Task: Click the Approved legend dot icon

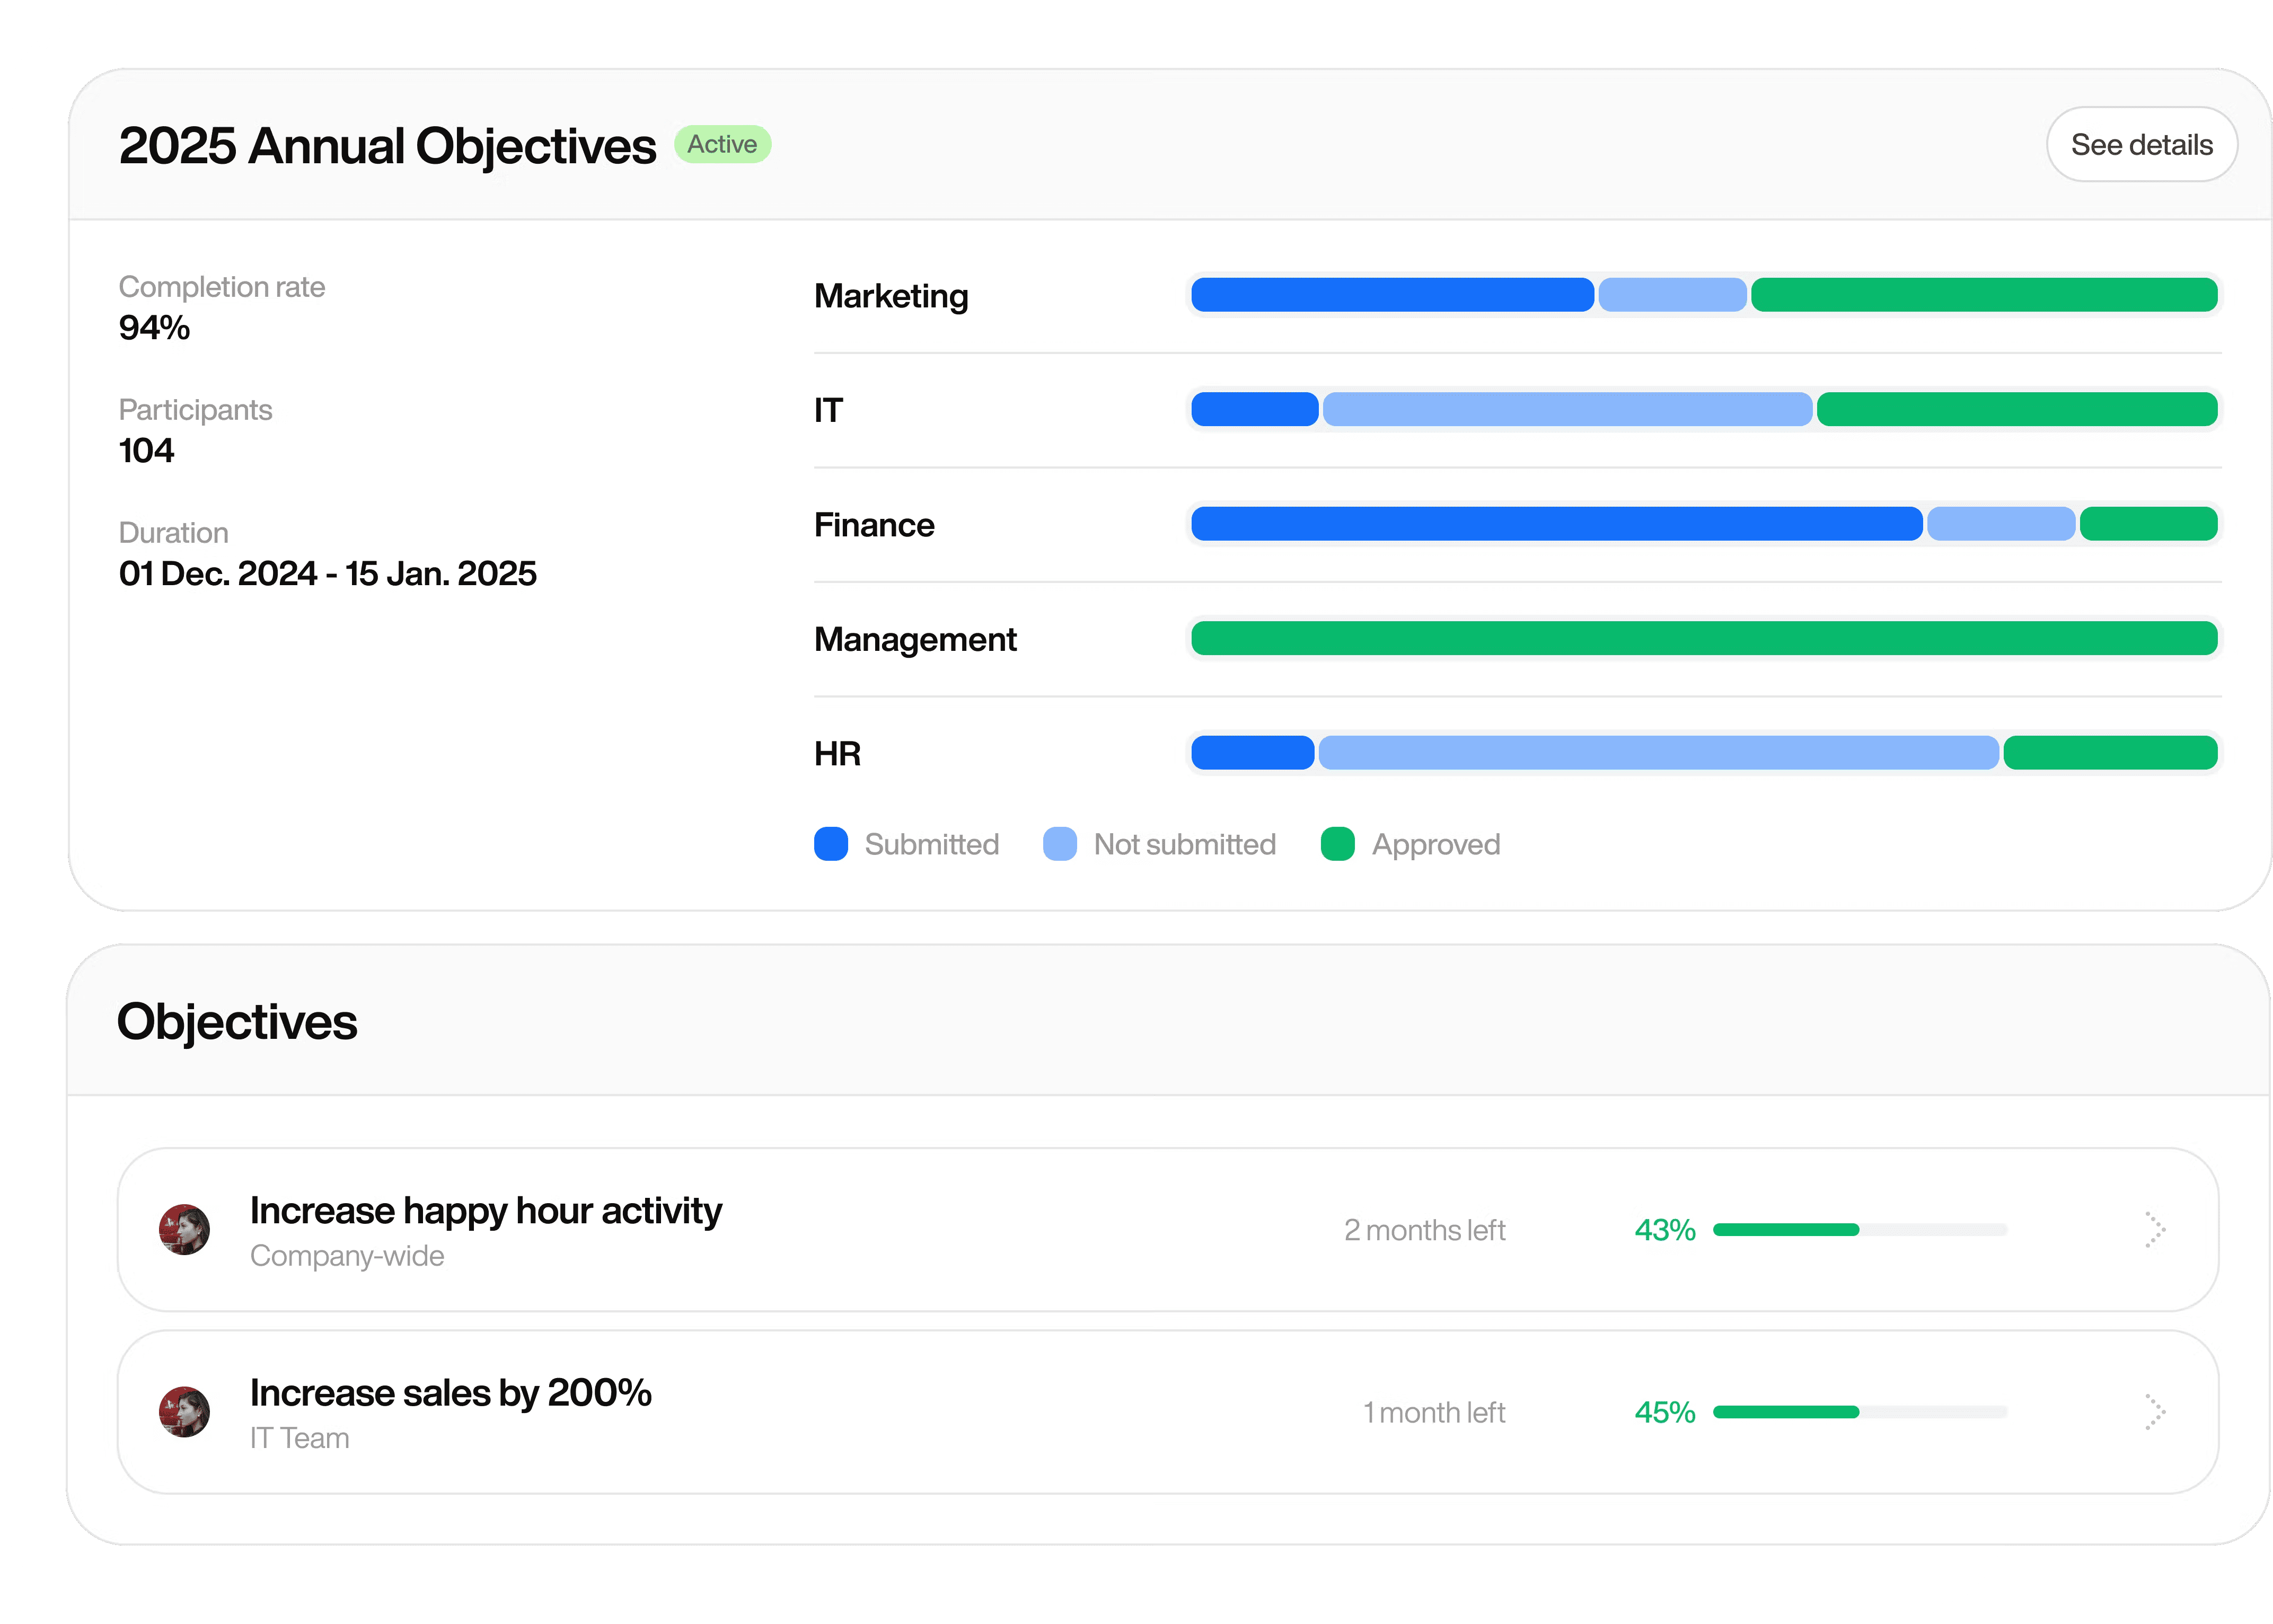Action: click(x=1337, y=844)
